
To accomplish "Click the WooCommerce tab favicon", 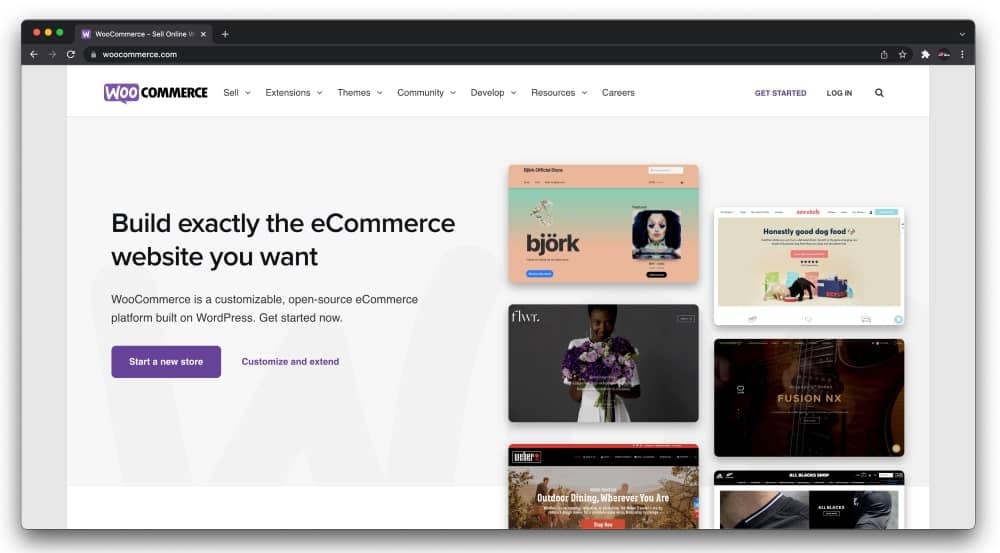I will [x=86, y=34].
